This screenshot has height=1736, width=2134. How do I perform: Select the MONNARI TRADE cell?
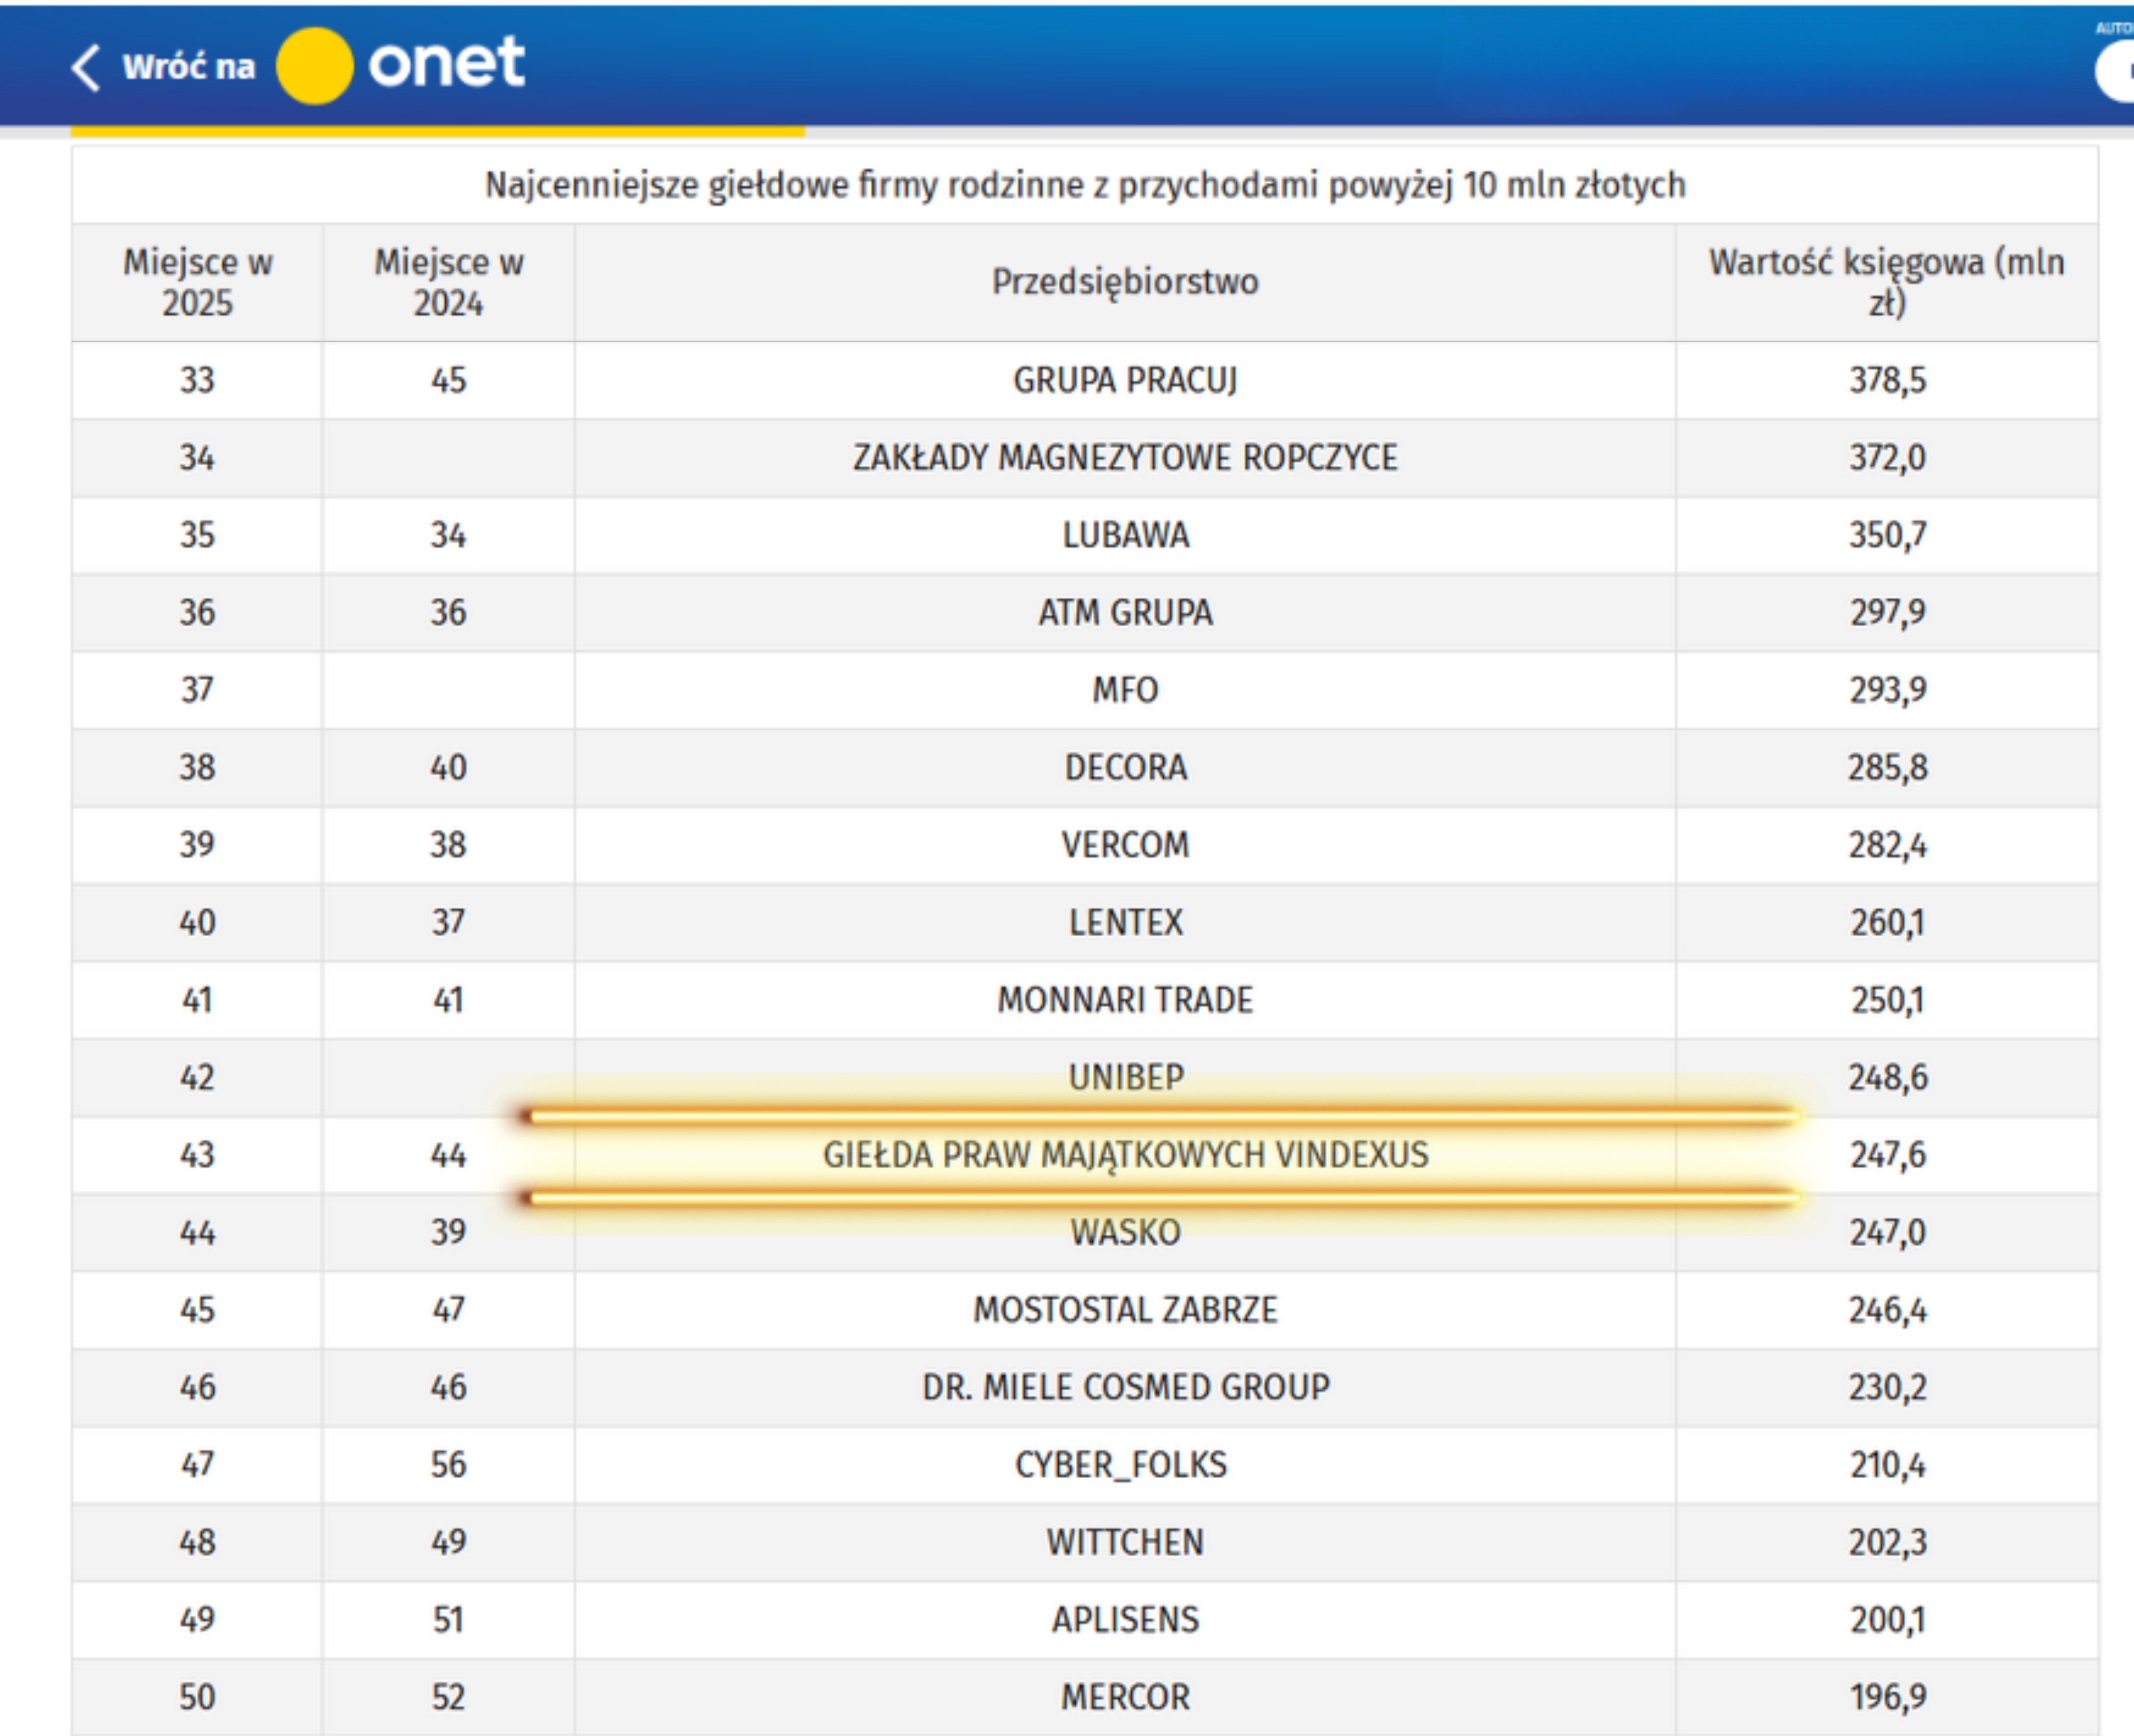tap(1125, 1000)
